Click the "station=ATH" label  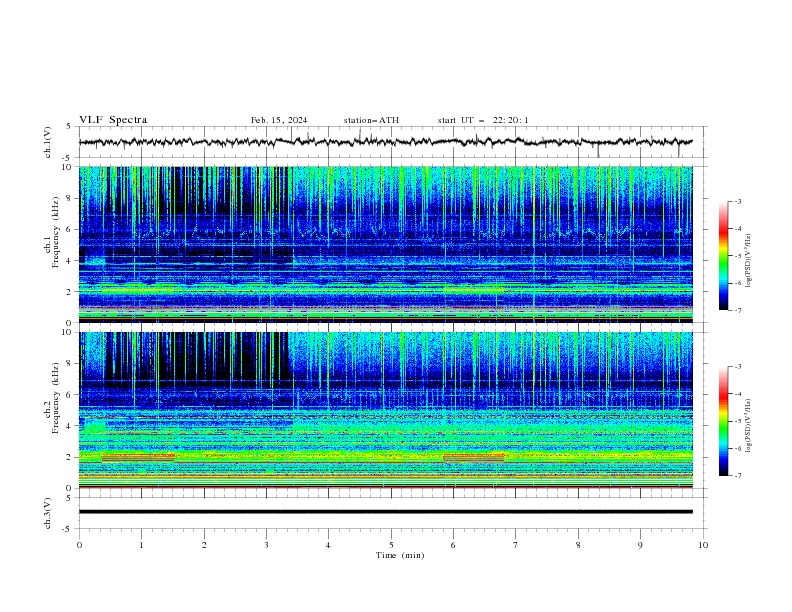(x=371, y=120)
